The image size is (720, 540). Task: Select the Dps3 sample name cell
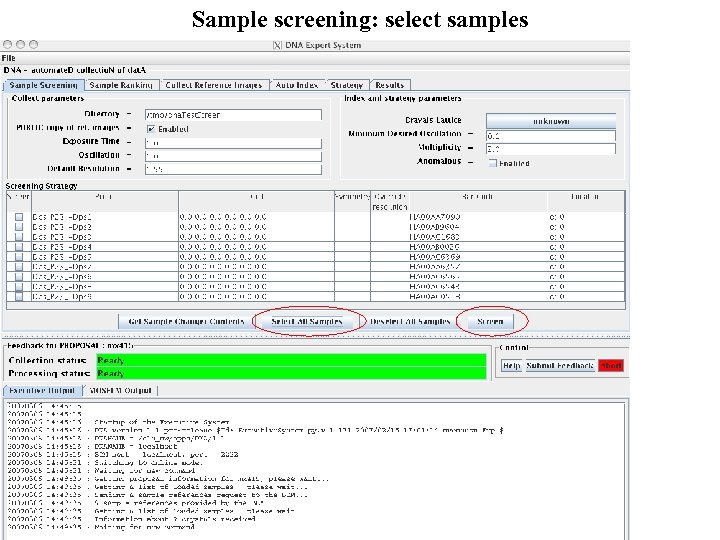click(105, 237)
